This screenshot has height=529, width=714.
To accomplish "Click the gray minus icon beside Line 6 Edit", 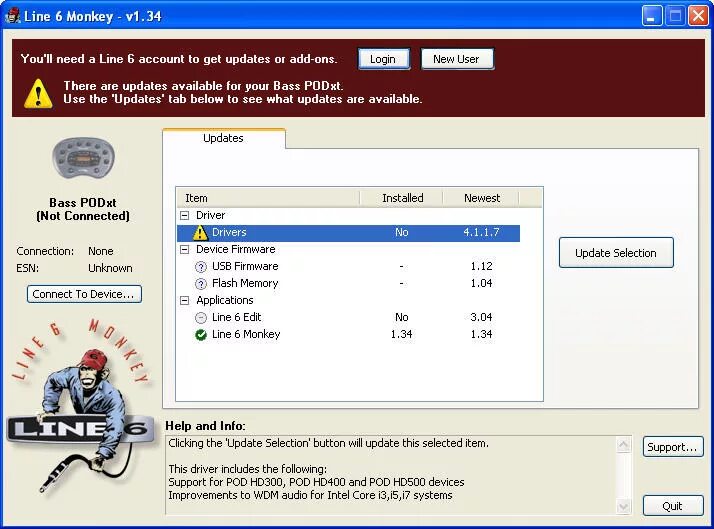I will 201,318.
